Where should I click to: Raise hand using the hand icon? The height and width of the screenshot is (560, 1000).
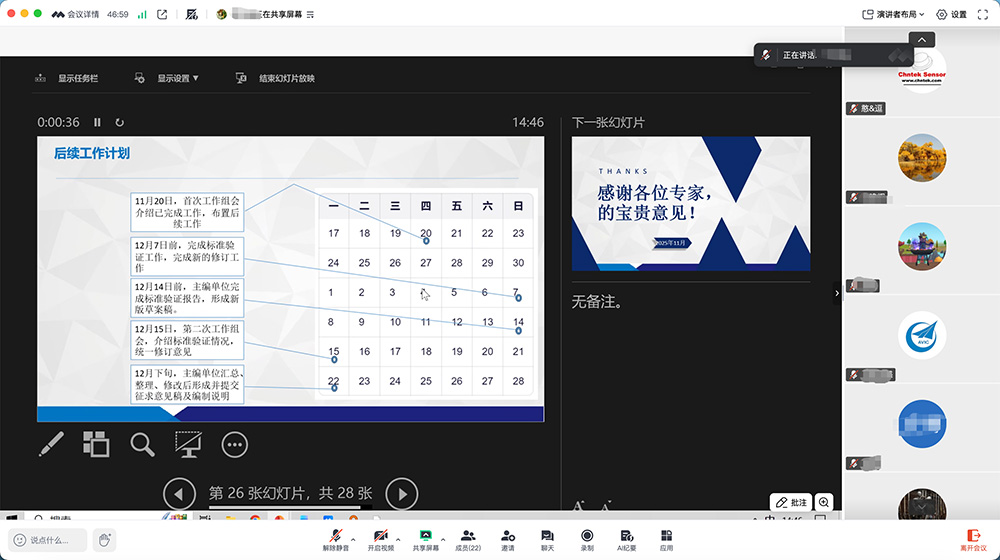coord(104,540)
